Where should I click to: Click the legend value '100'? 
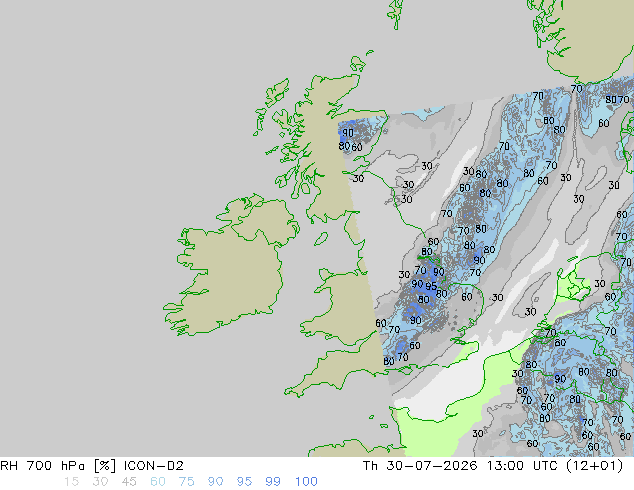(x=306, y=482)
